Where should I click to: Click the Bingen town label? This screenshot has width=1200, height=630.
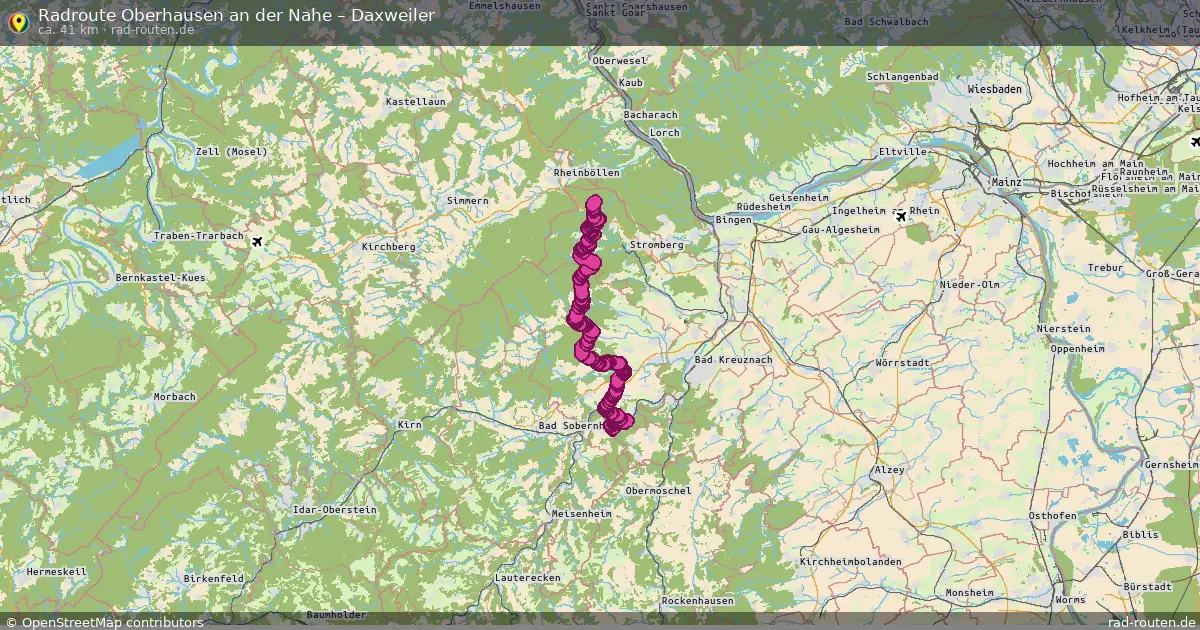tap(735, 220)
